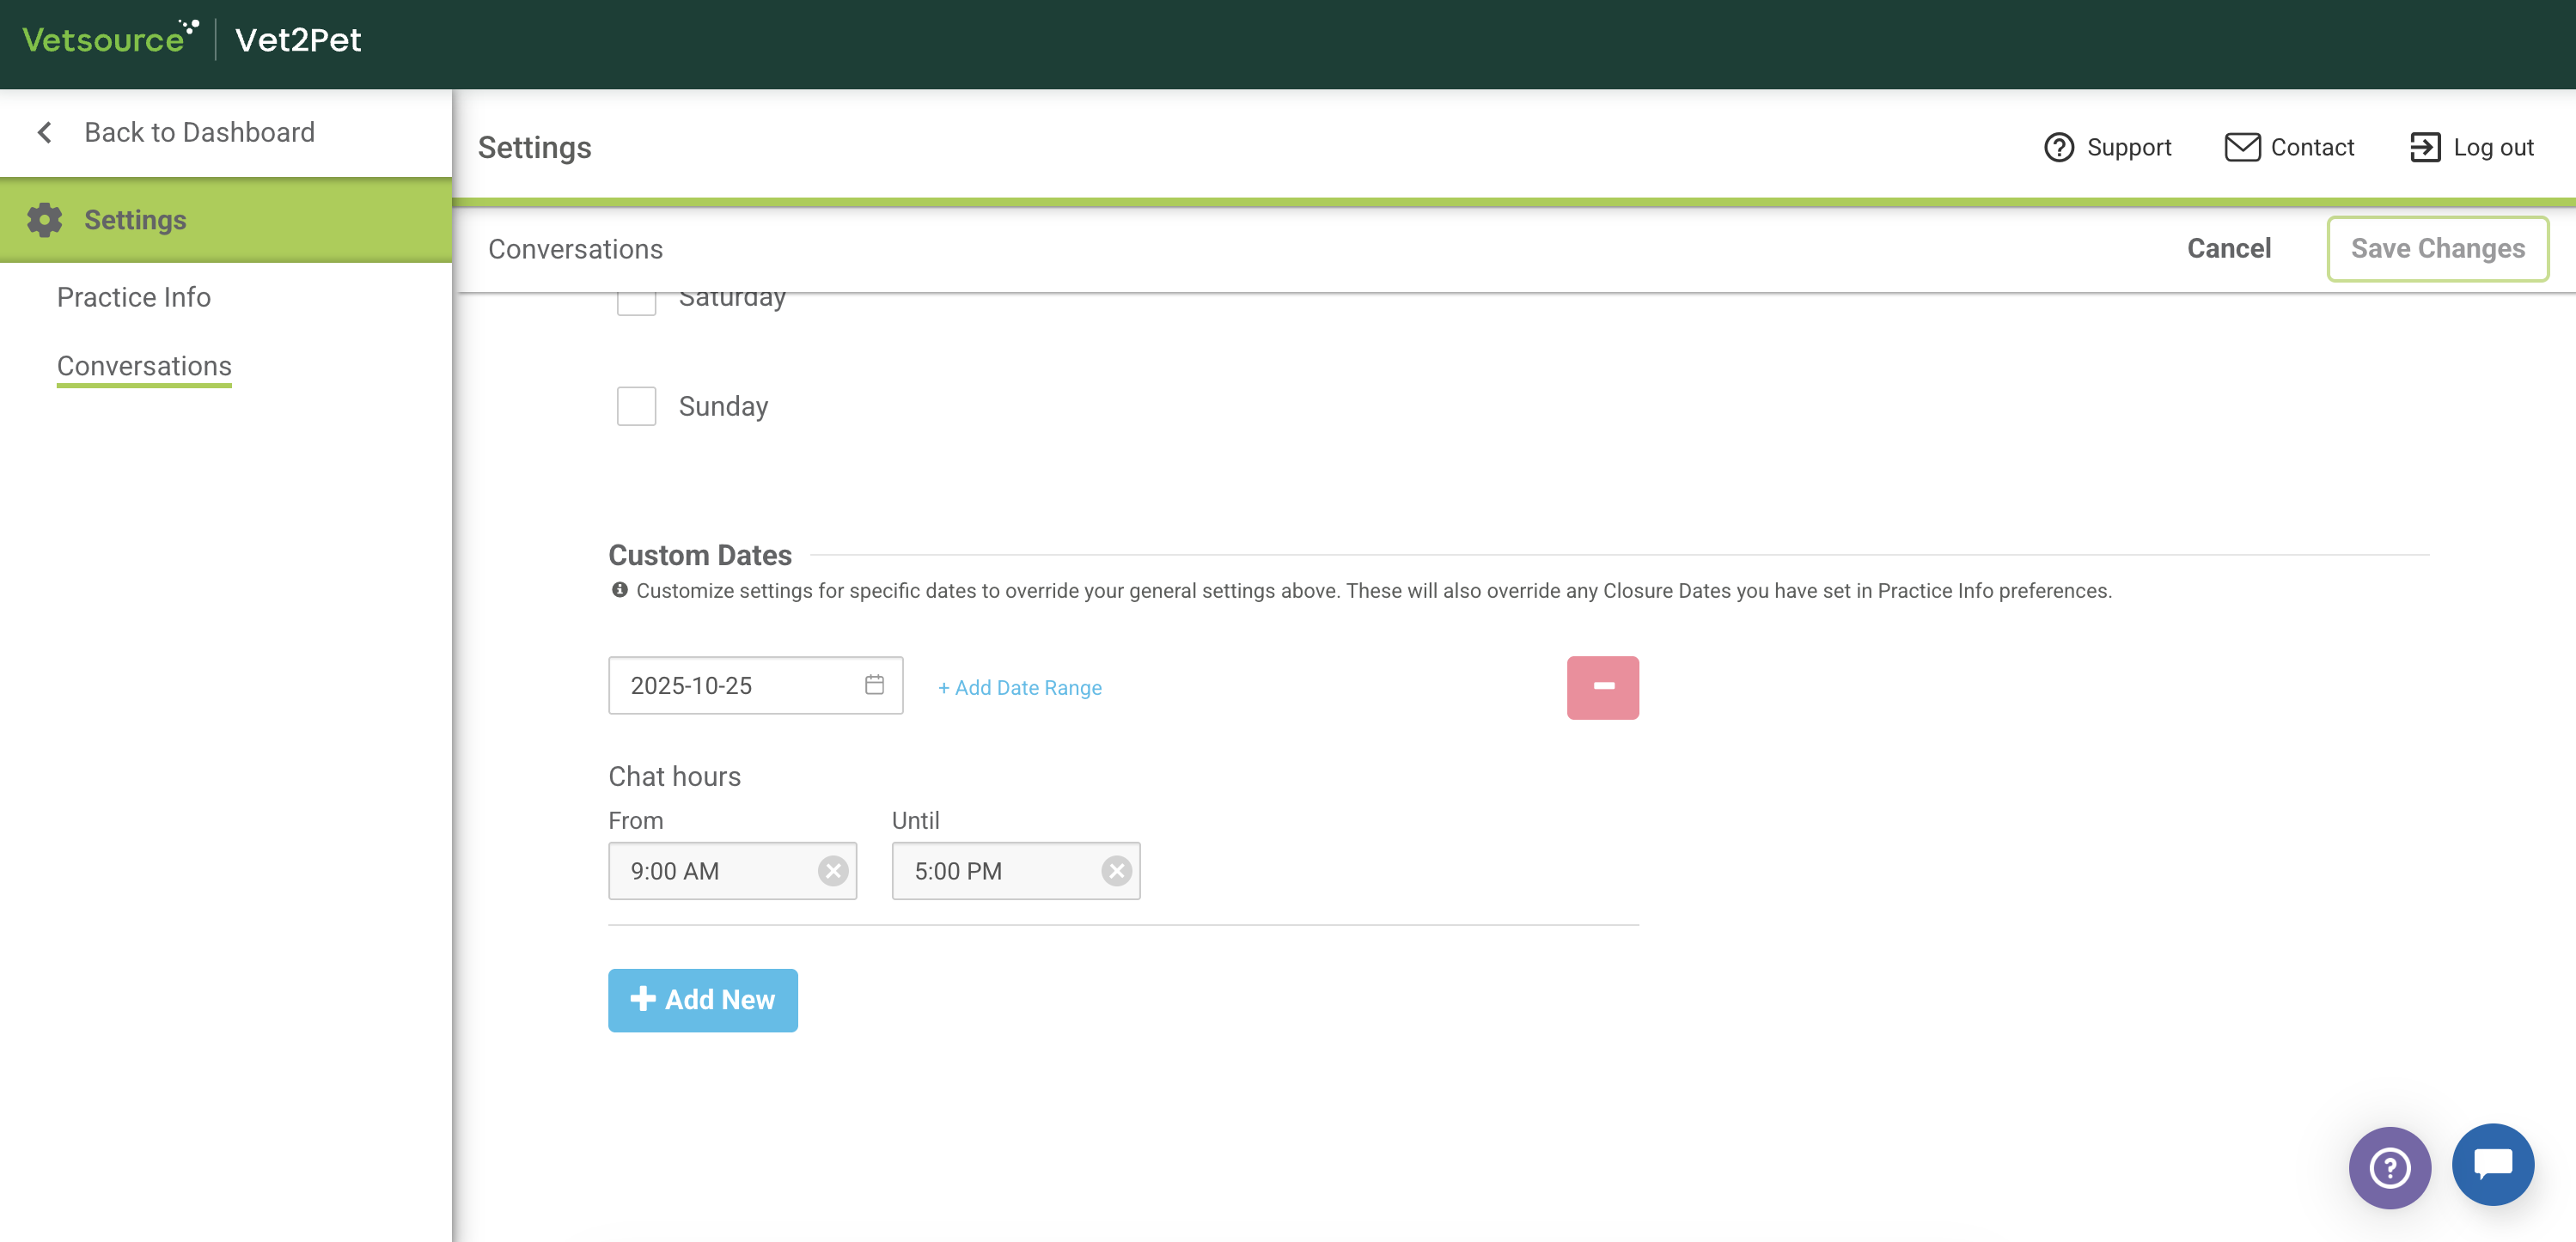Remove custom date with red minus button
This screenshot has width=2576, height=1242.
(1602, 687)
